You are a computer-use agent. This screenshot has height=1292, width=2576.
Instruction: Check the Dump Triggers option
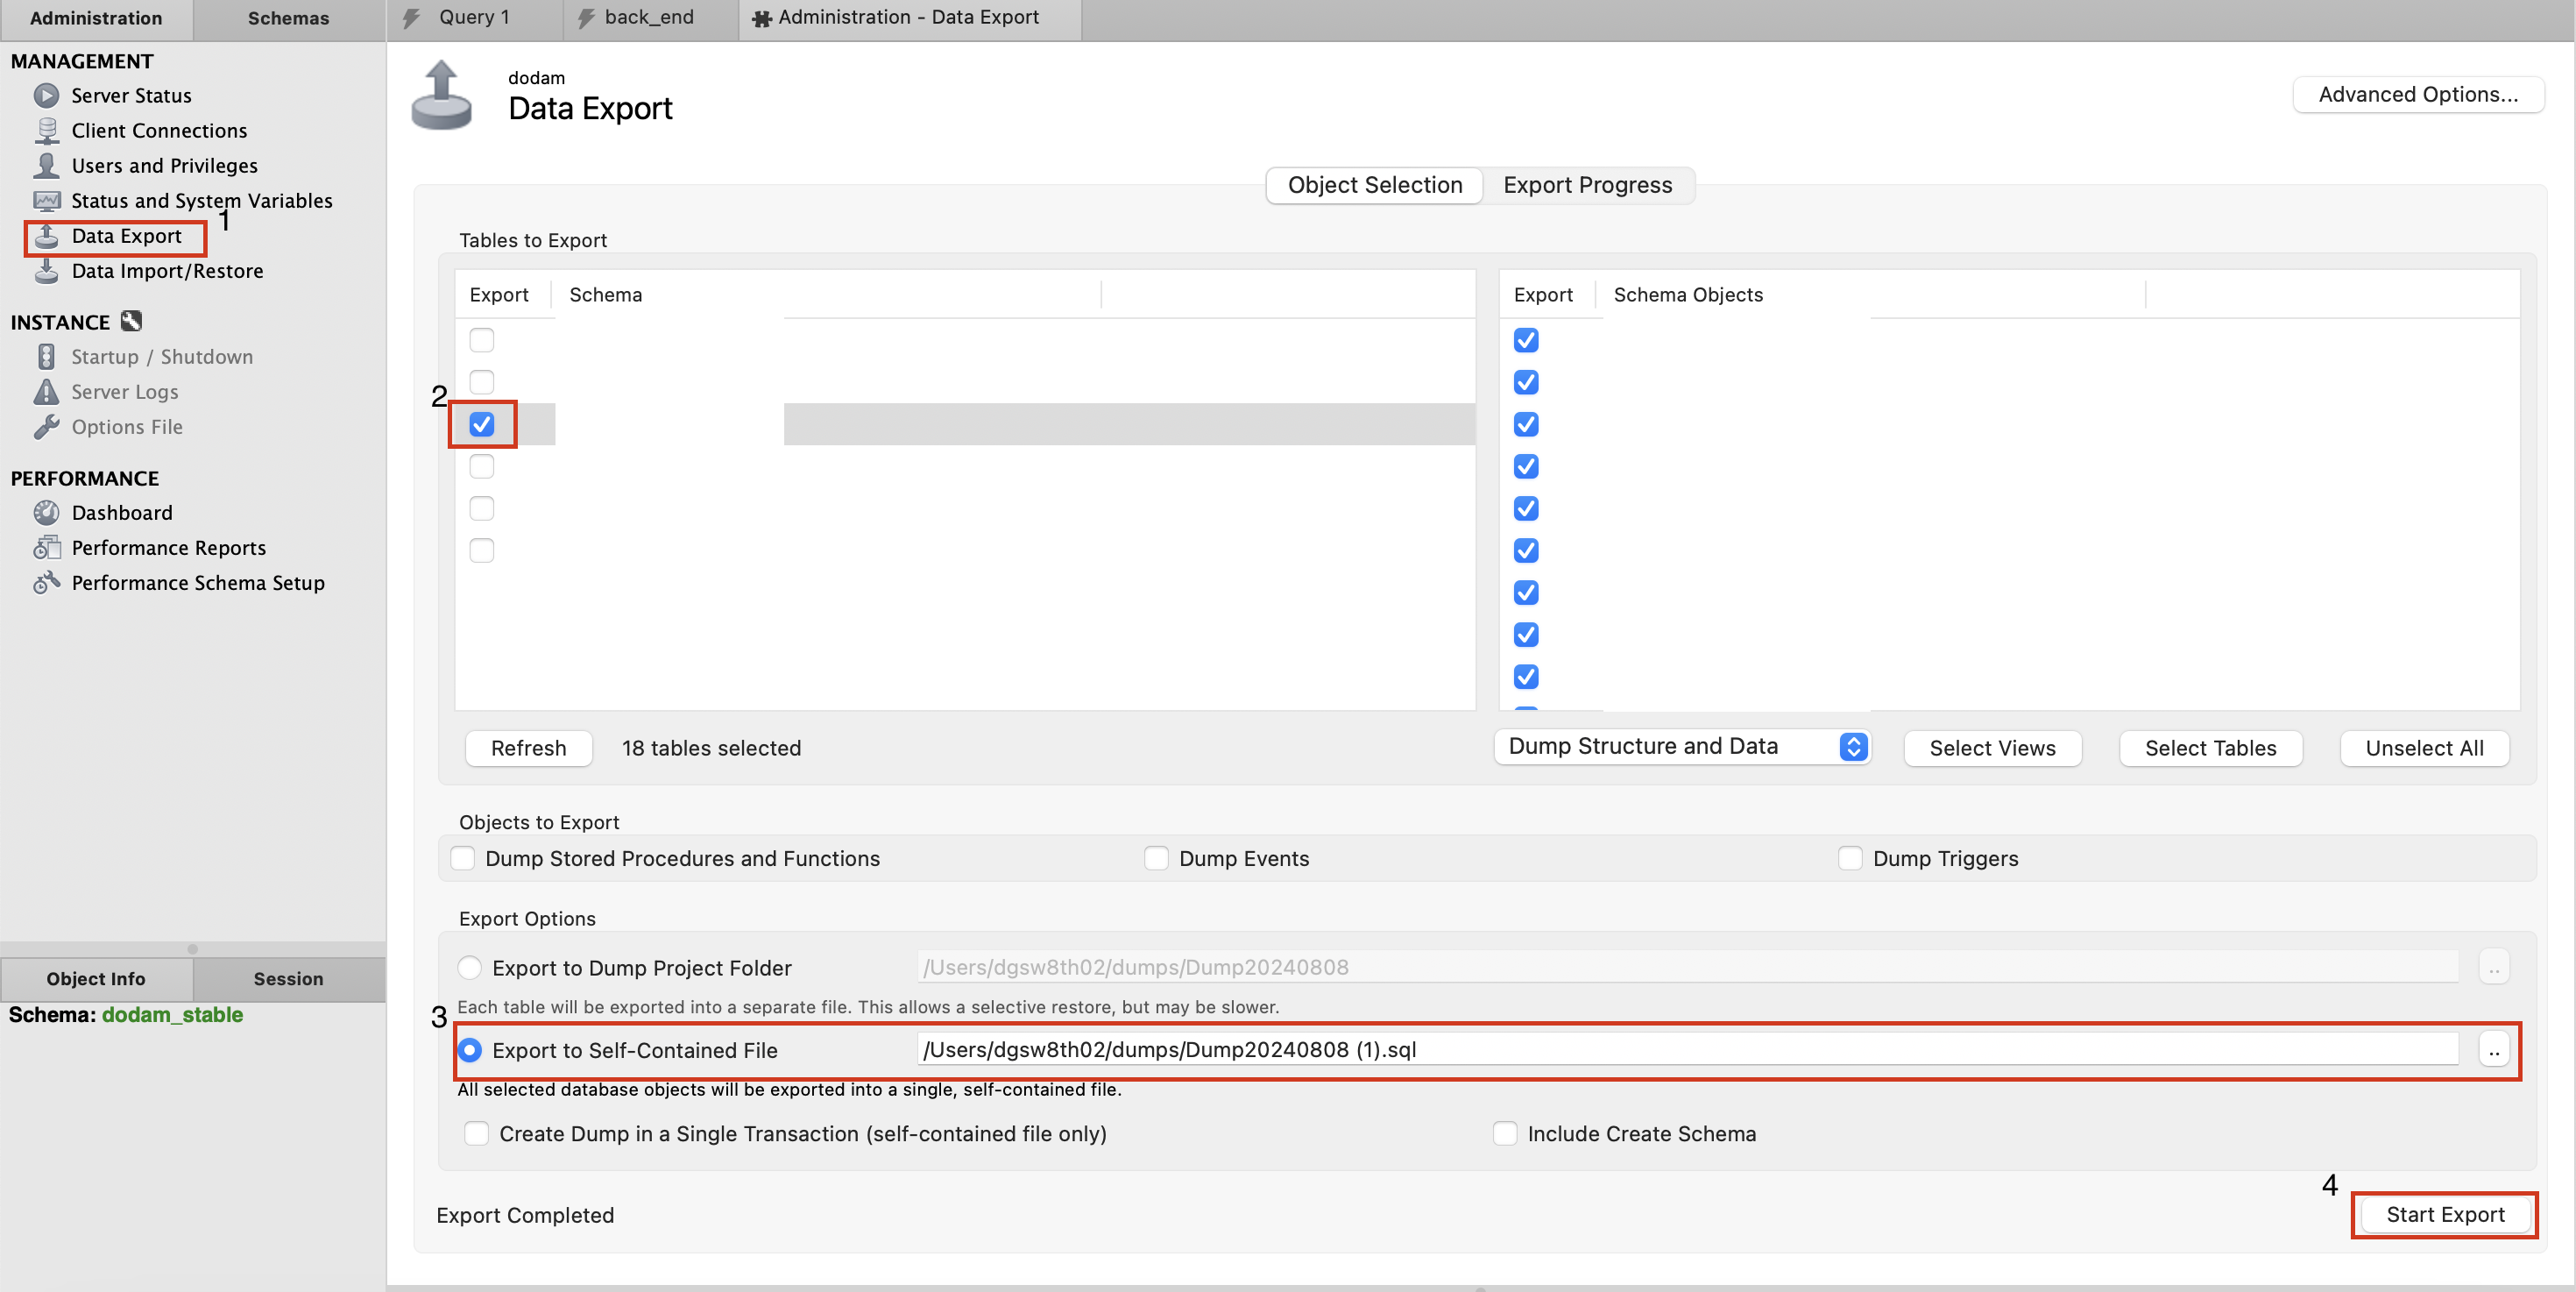tap(1850, 859)
